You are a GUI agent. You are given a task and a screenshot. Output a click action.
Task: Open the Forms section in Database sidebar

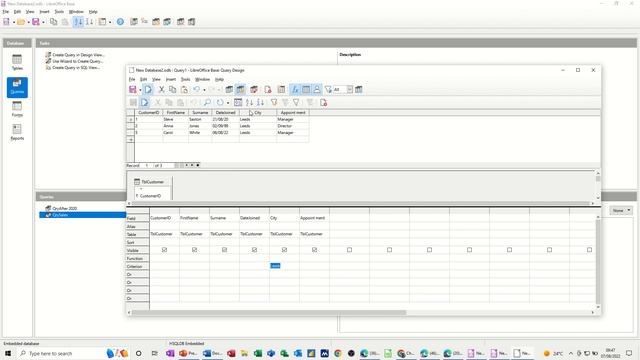tap(17, 109)
